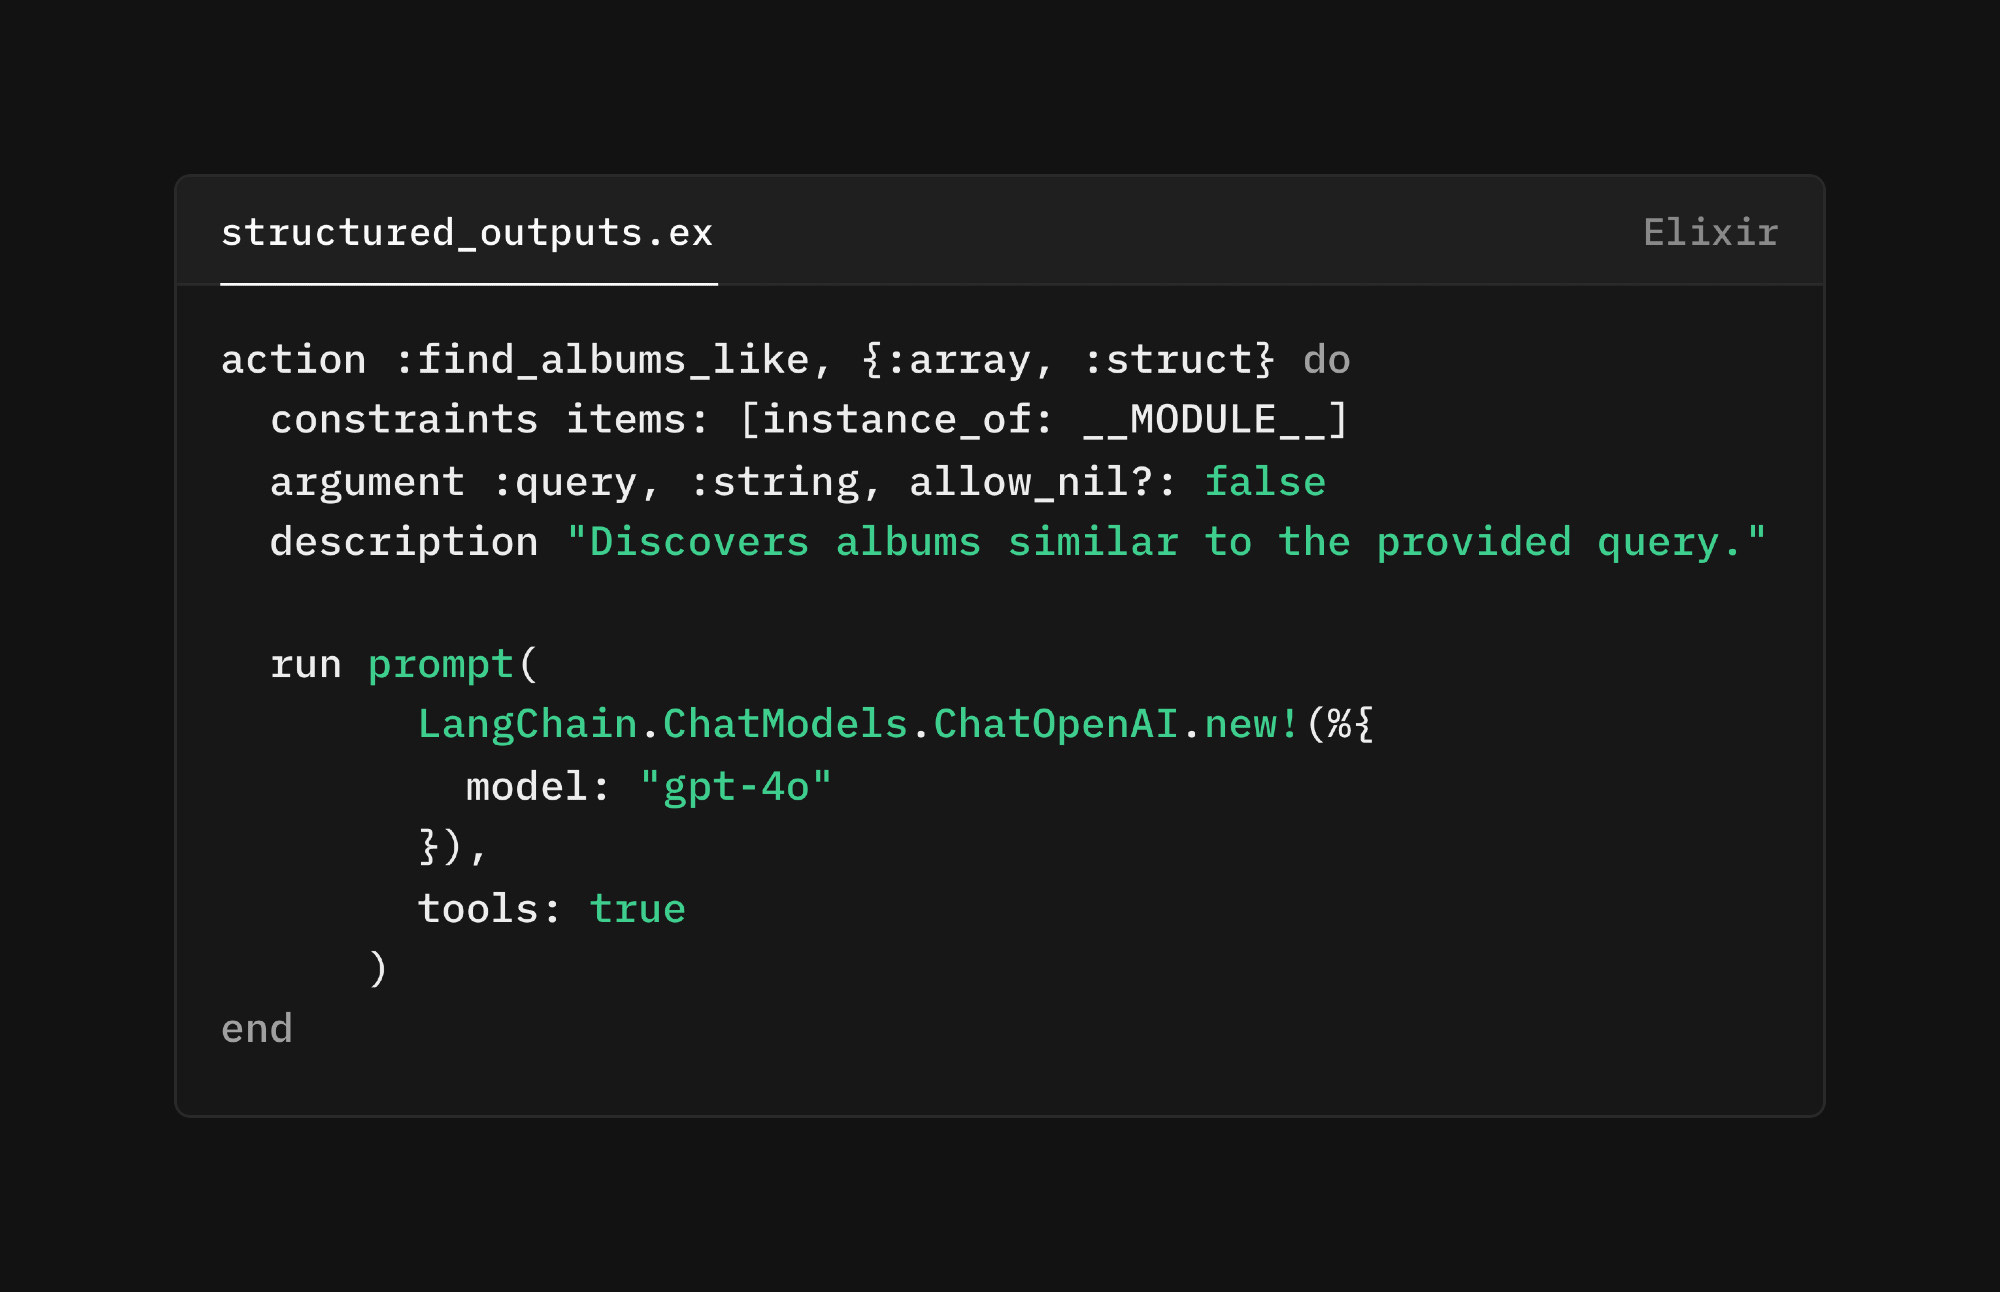Click the __MODULE__ reference
Viewport: 2000px width, 1292px height.
pos(1204,420)
